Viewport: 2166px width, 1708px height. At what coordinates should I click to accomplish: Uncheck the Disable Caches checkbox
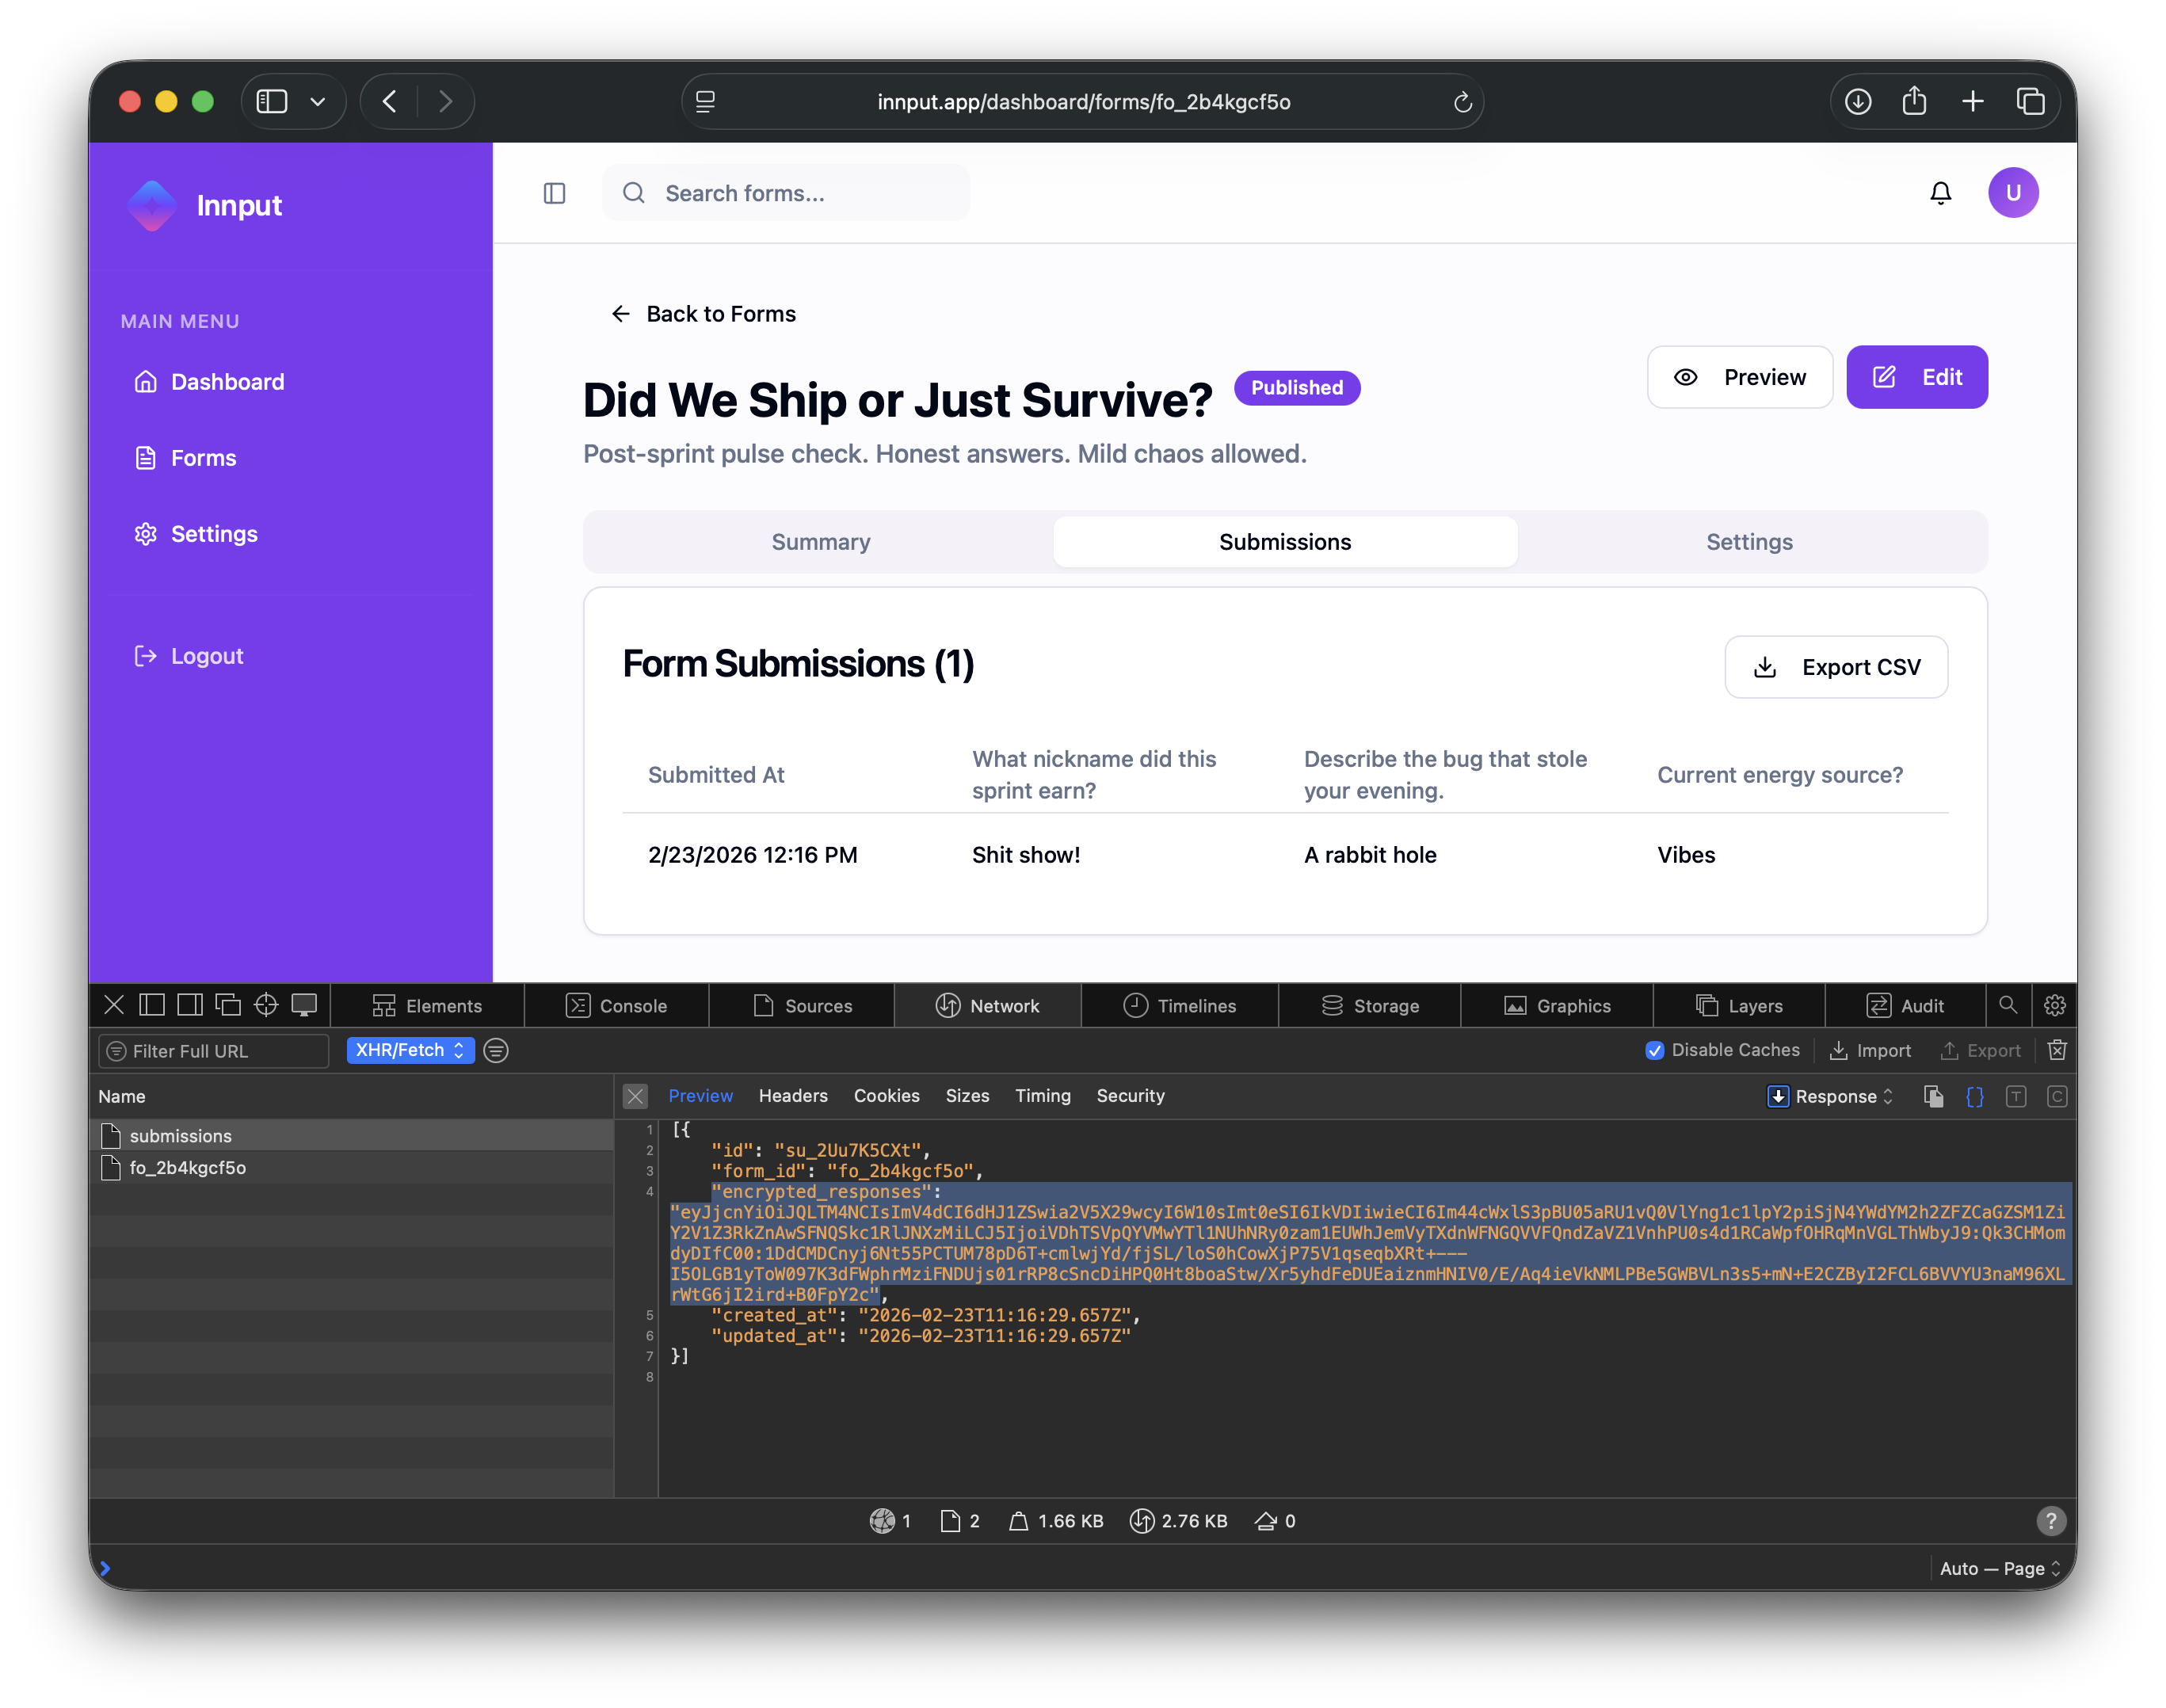tap(1655, 1050)
